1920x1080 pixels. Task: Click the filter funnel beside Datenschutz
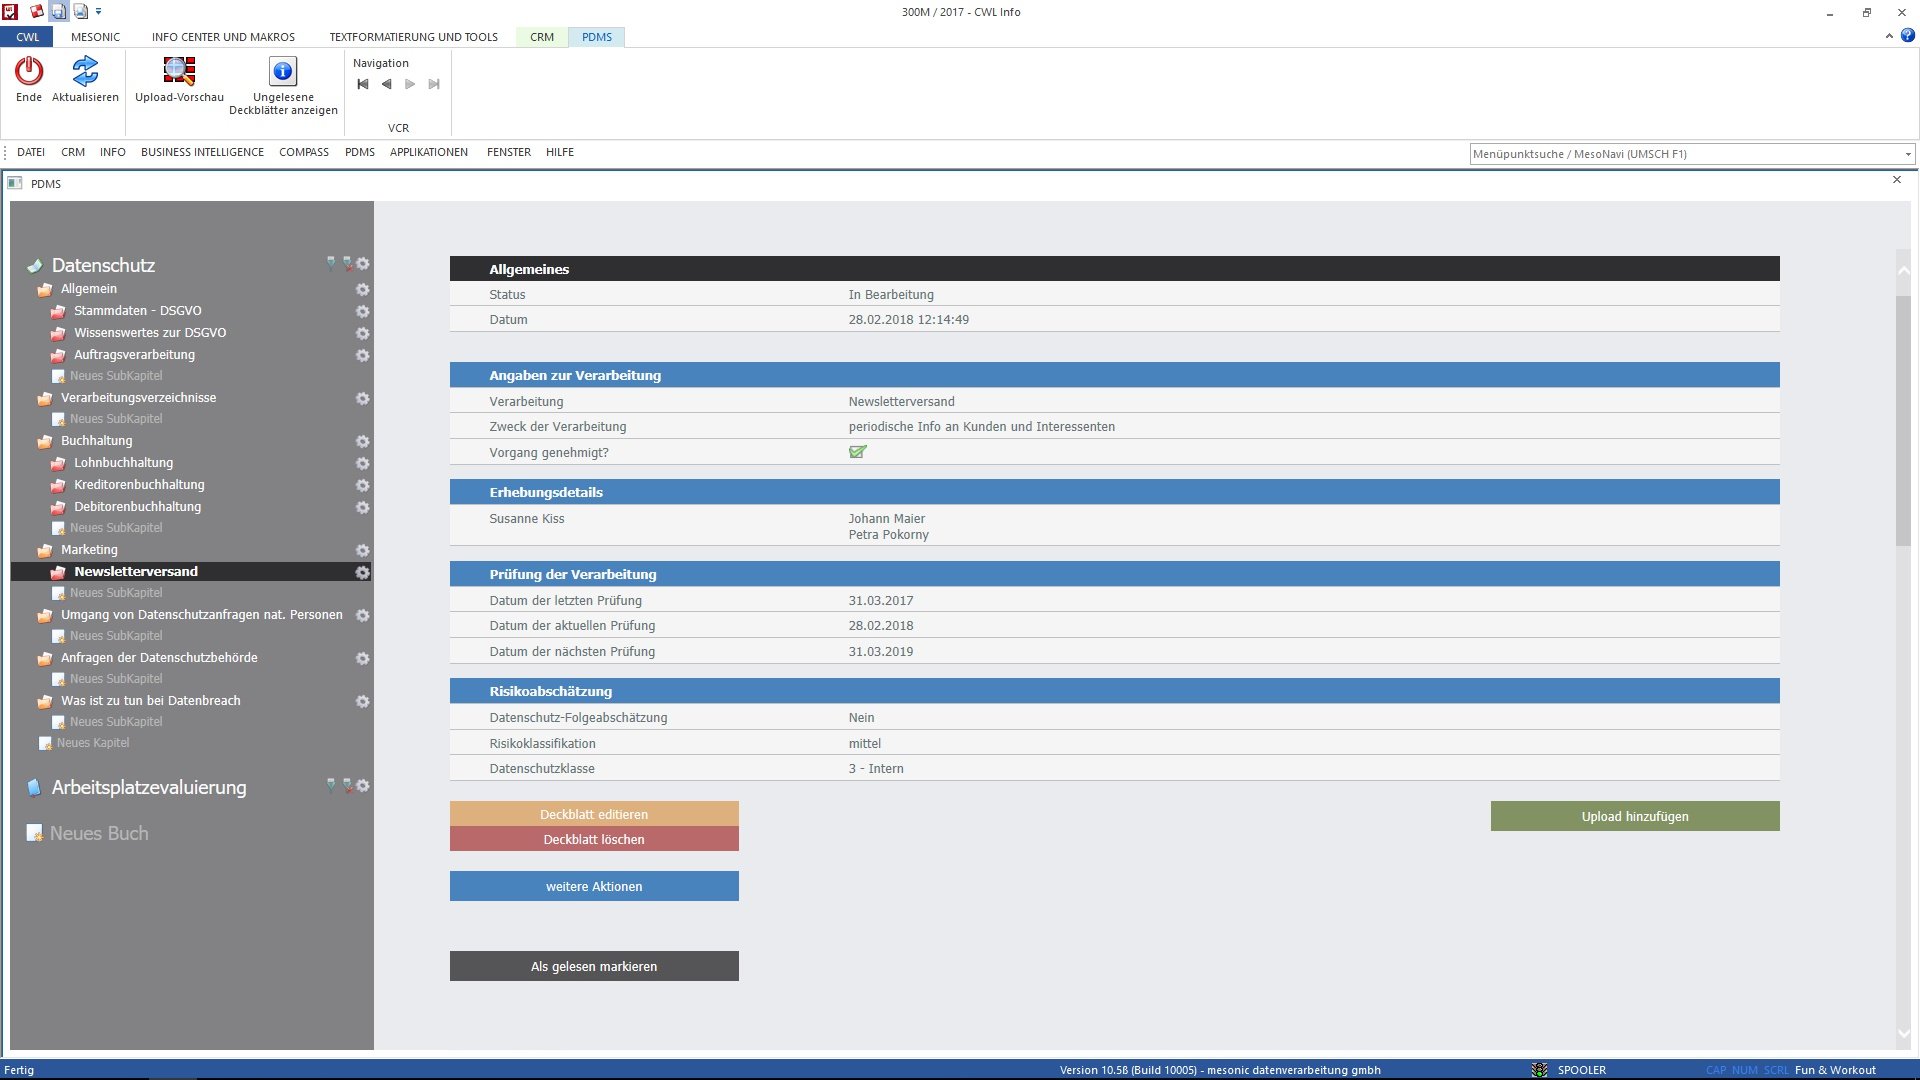(331, 263)
